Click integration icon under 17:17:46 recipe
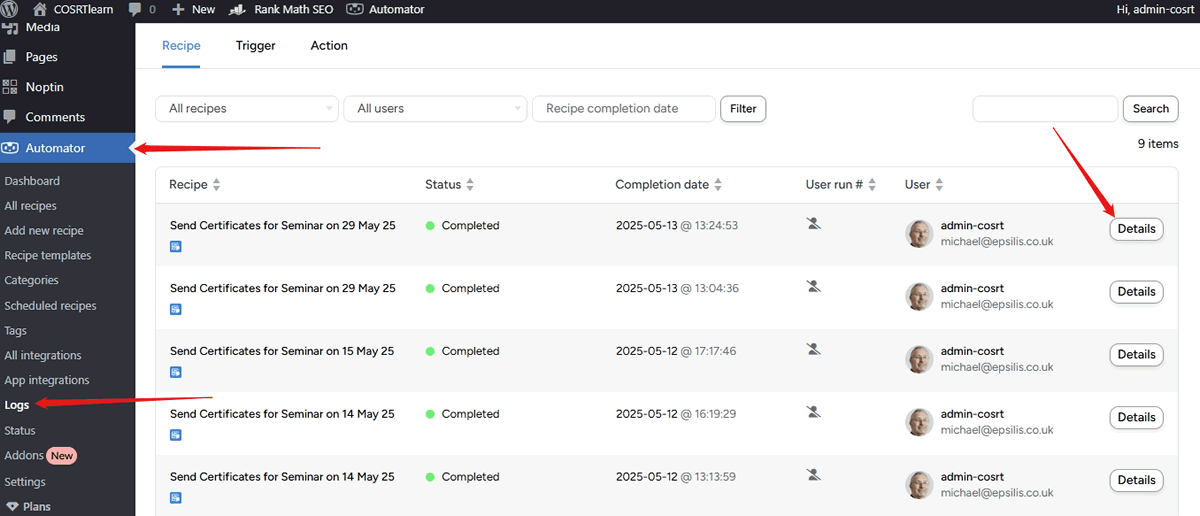The height and width of the screenshot is (516, 1200). (176, 372)
